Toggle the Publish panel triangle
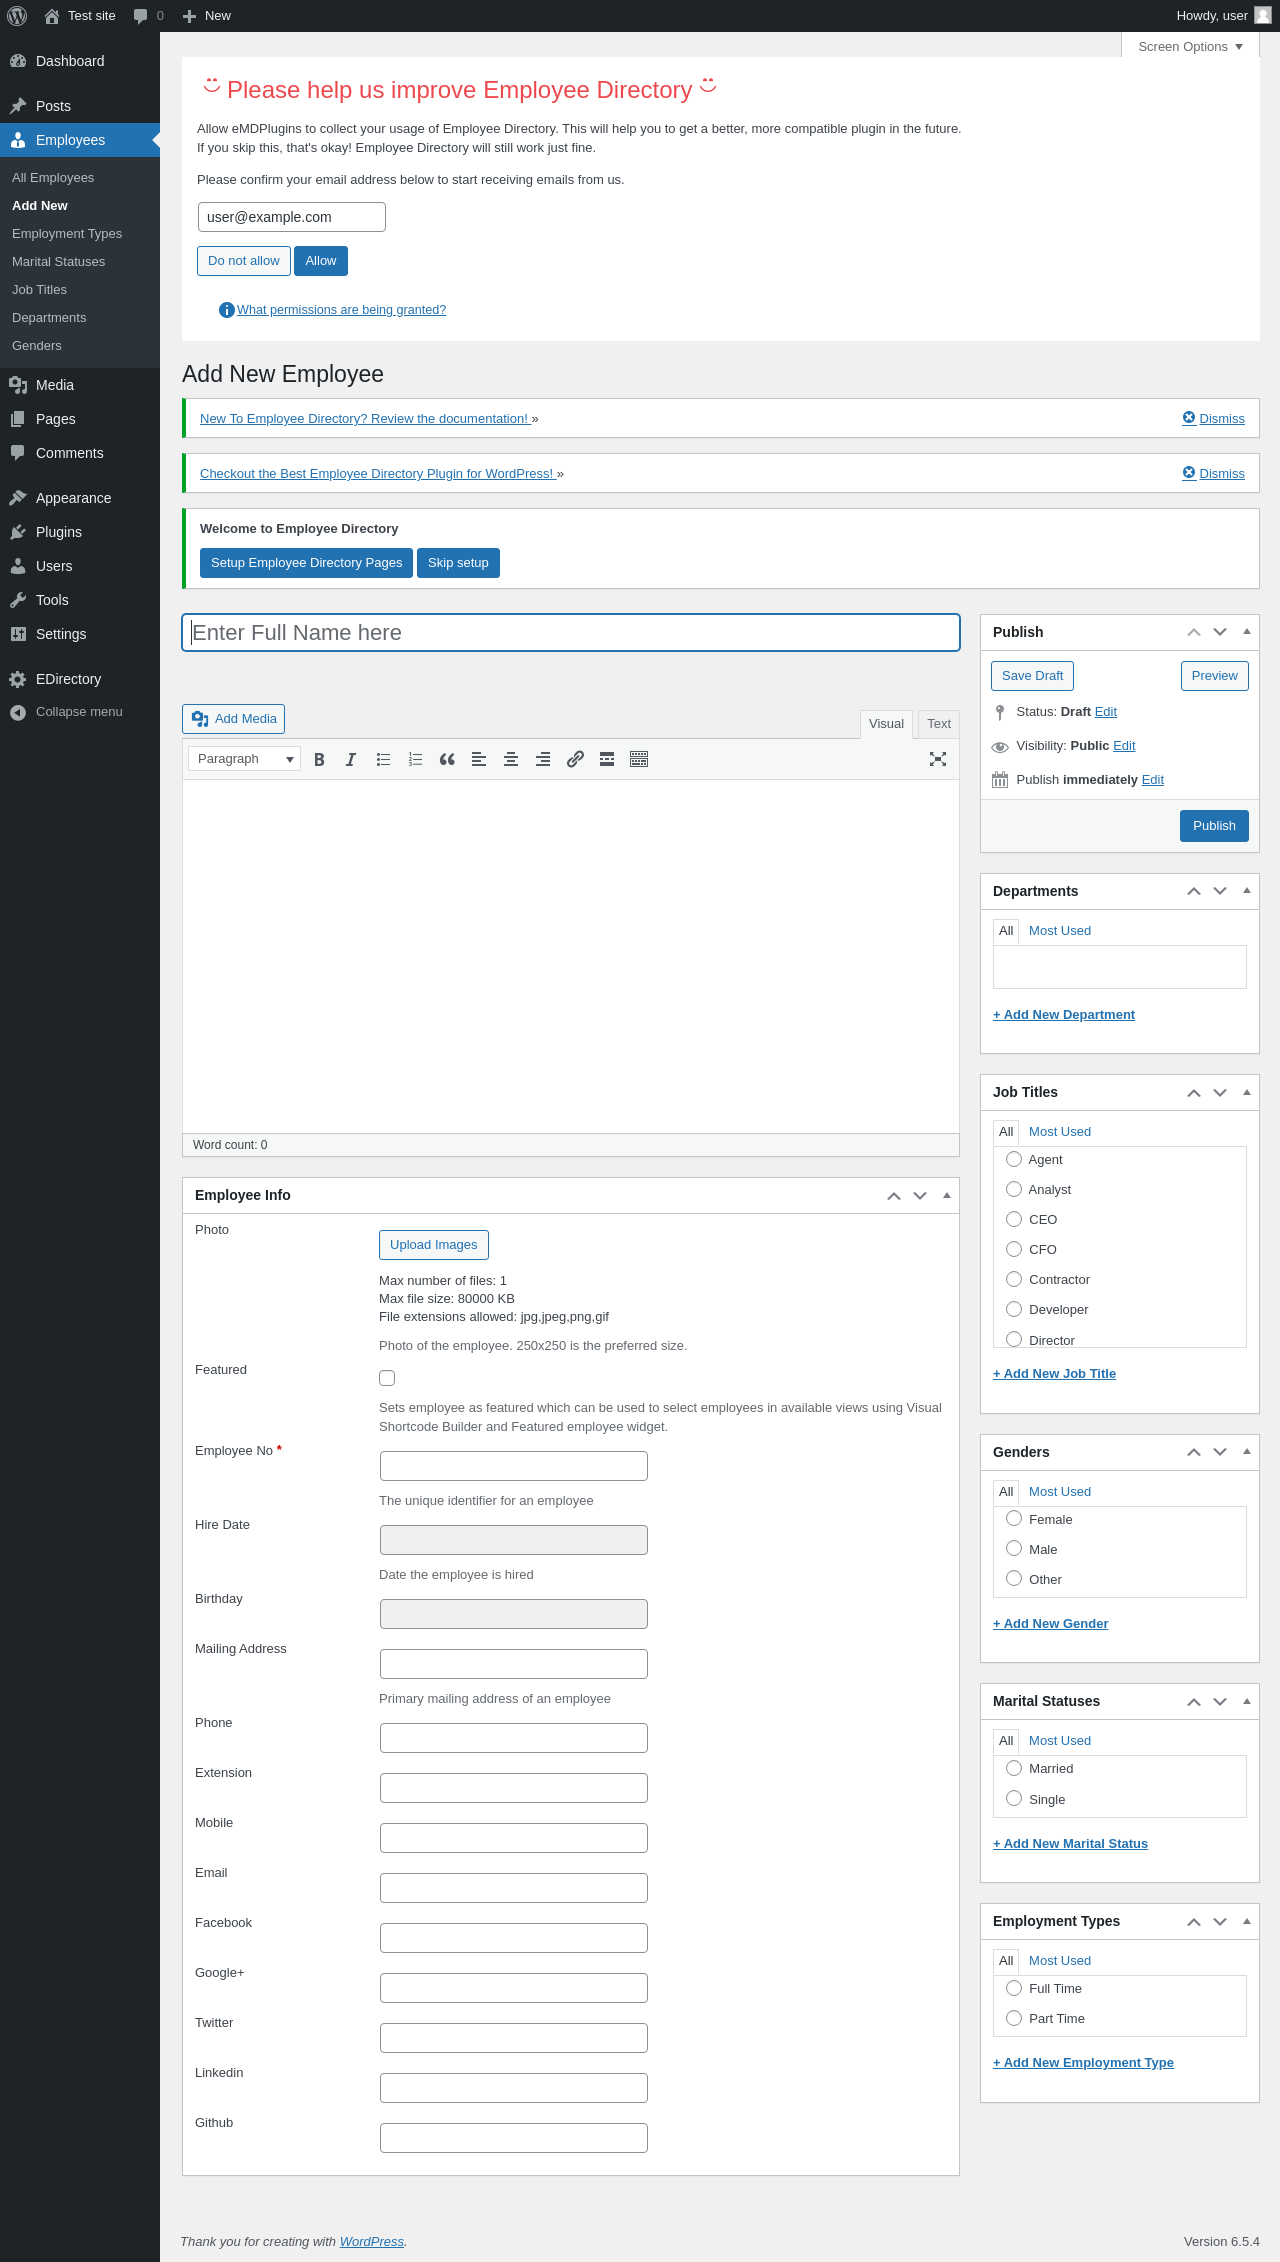This screenshot has height=2262, width=1280. click(x=1246, y=632)
